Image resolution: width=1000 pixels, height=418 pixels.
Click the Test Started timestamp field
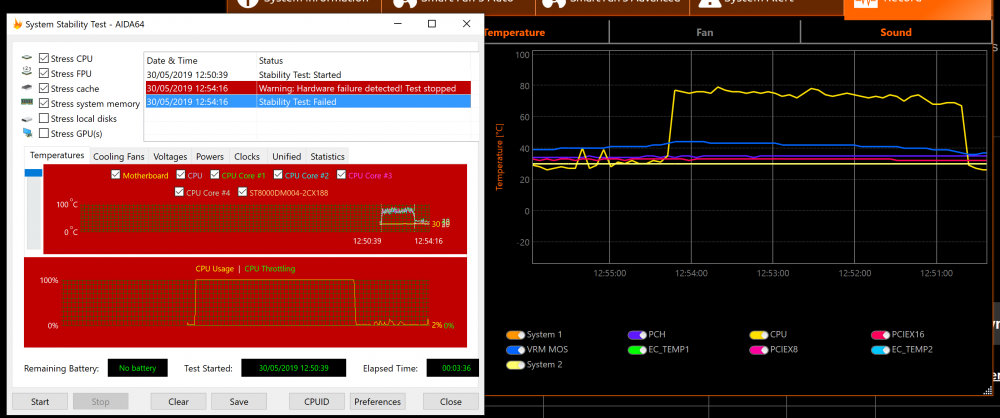(293, 368)
